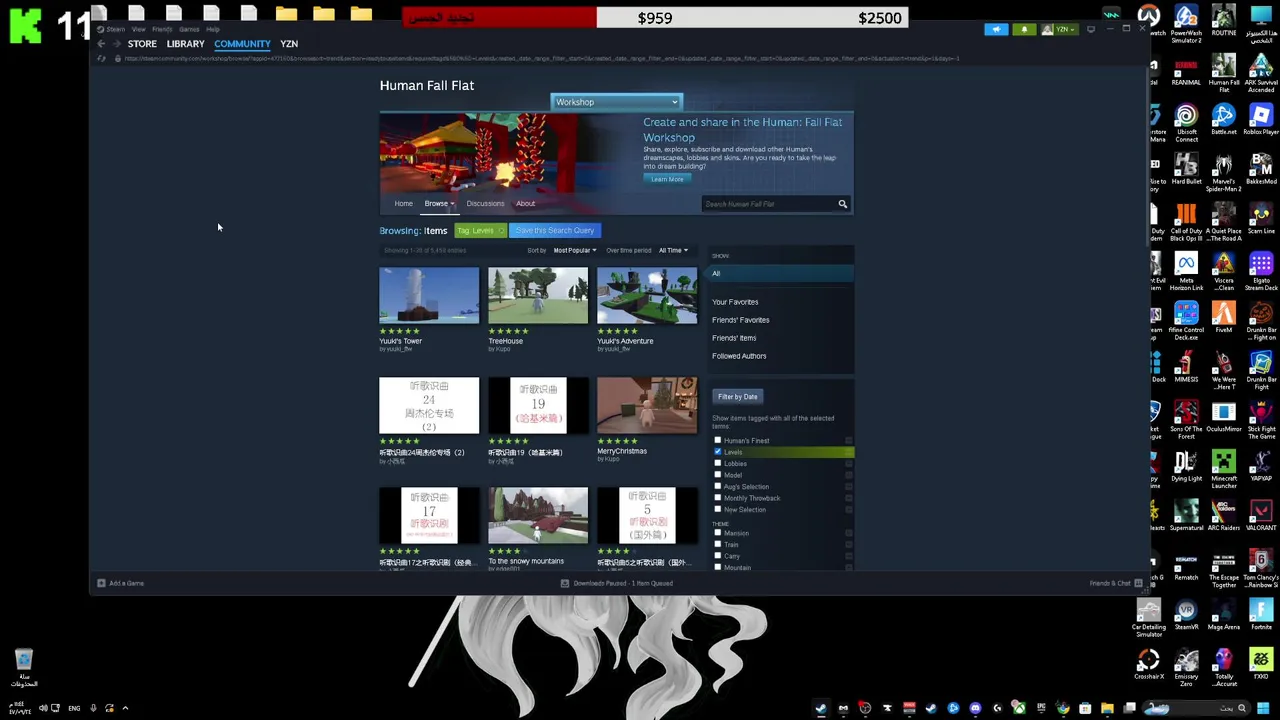Open the YZN profile tab
1280x720 pixels.
pos(289,44)
